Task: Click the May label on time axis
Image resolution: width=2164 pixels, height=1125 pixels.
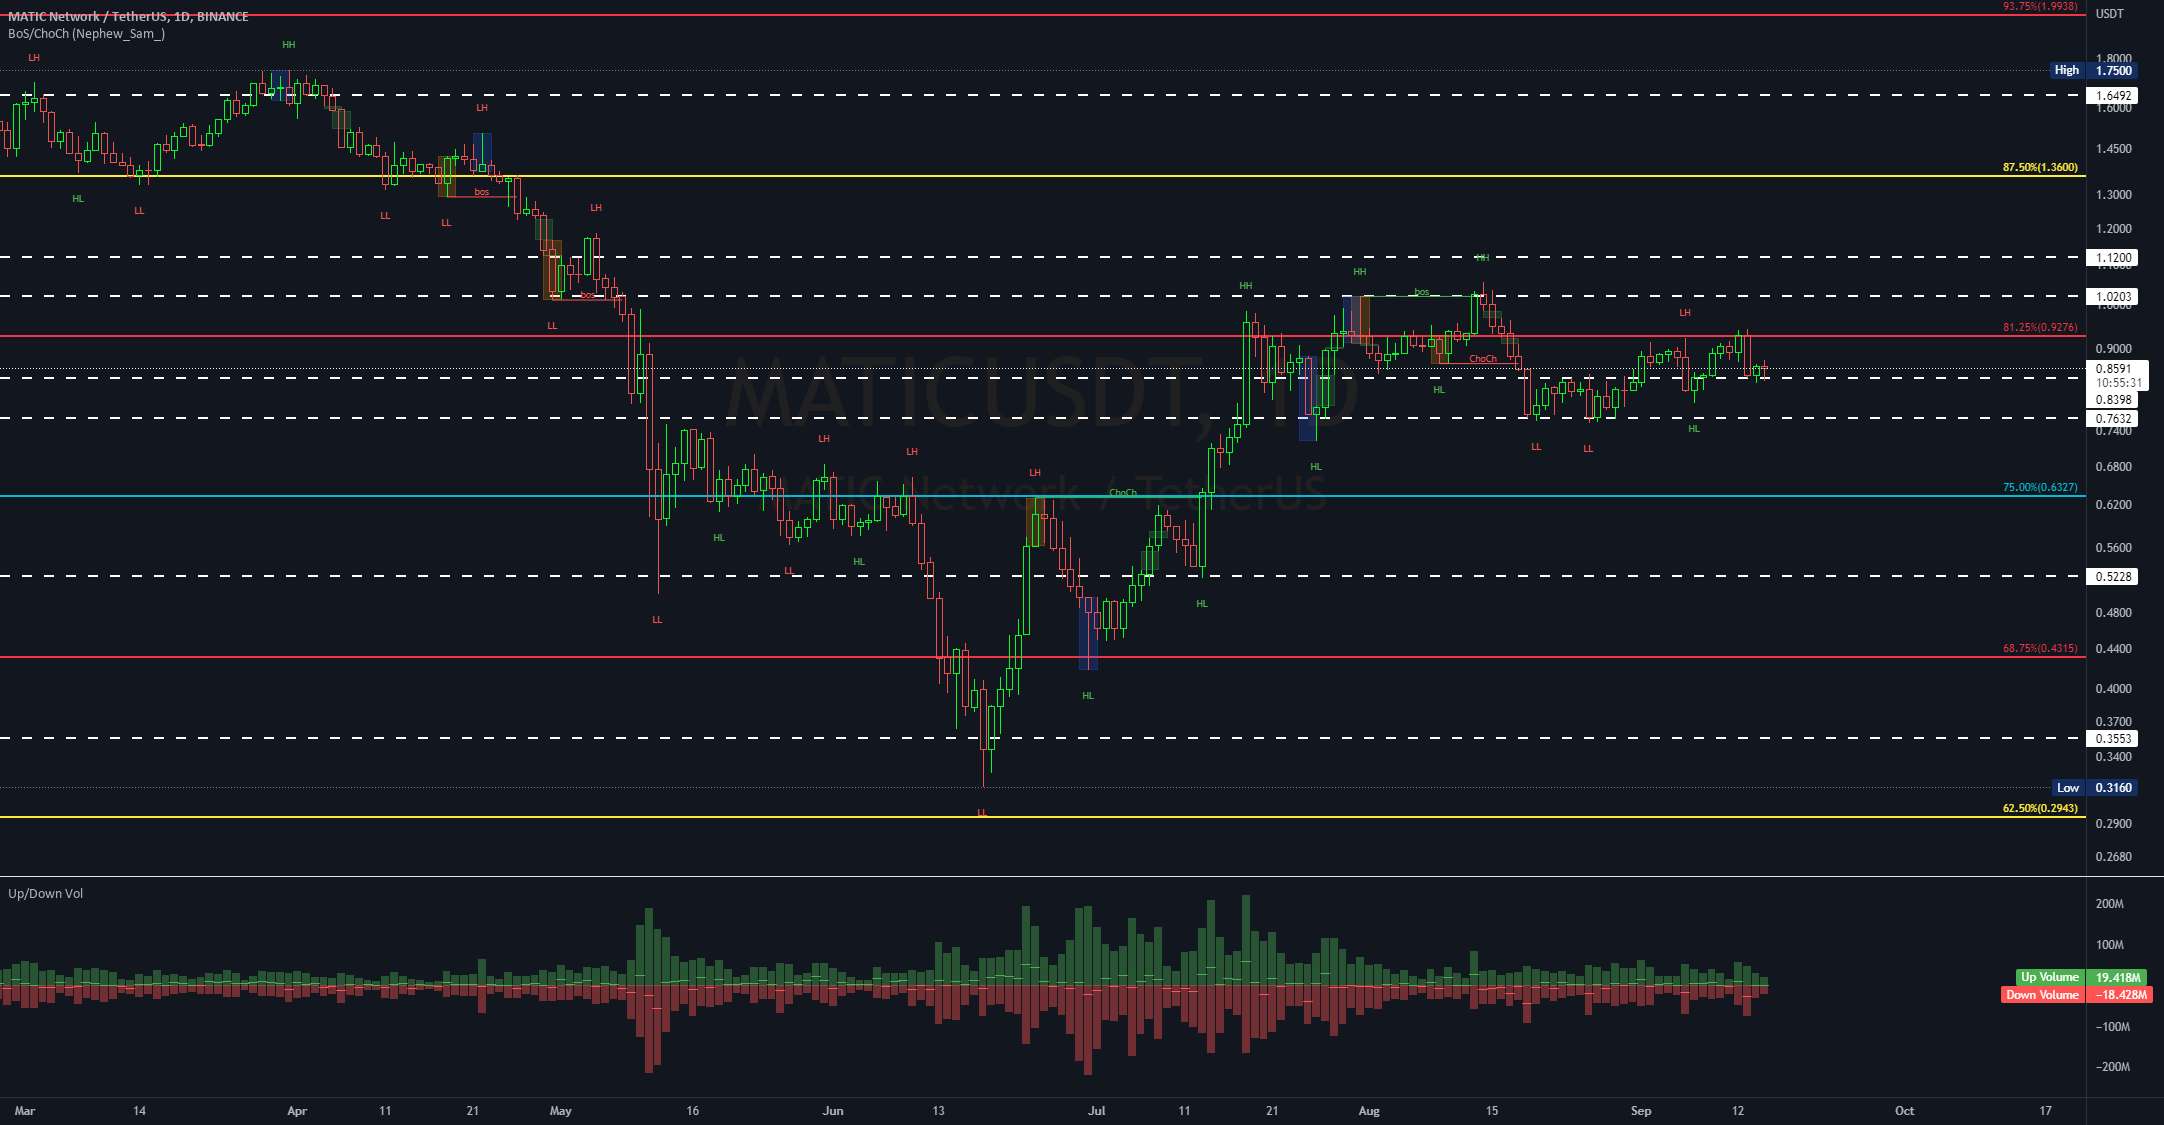Action: click(561, 1110)
